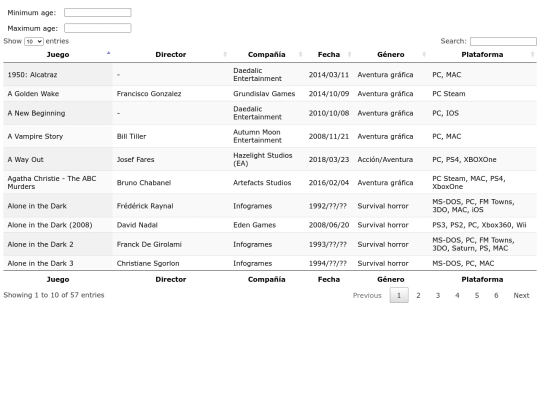The image size is (540, 405).
Task: Go to pagination page 6
Action: 496,295
